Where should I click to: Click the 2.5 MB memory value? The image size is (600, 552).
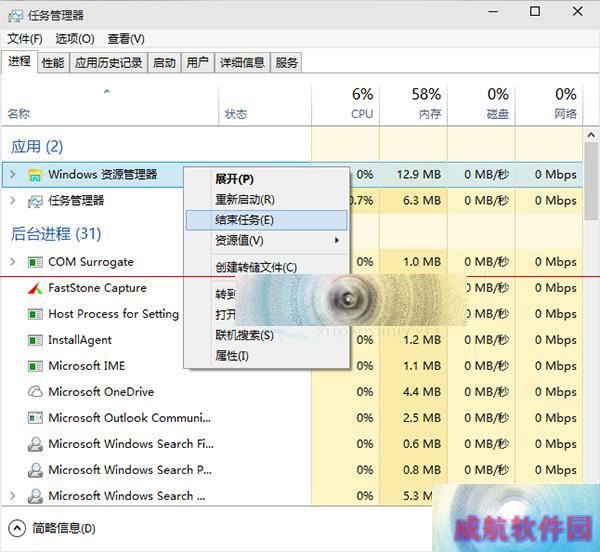point(422,418)
